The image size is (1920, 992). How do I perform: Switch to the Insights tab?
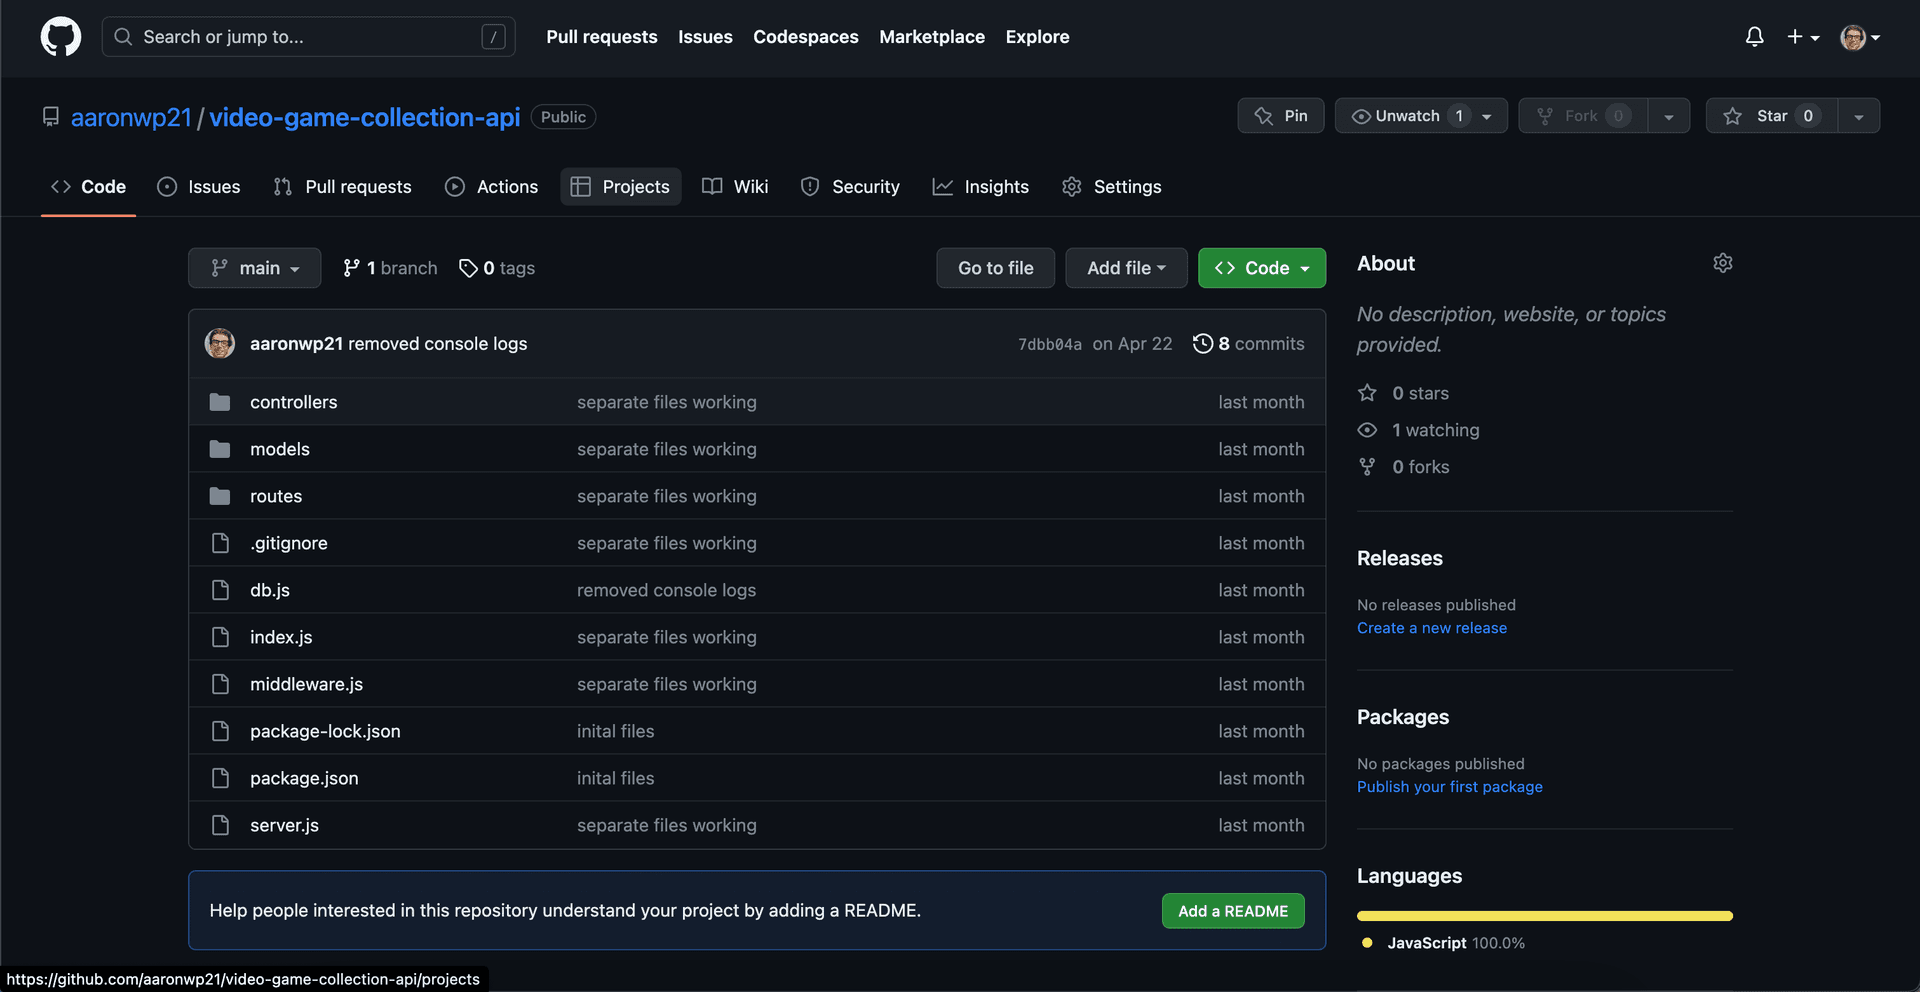point(981,187)
